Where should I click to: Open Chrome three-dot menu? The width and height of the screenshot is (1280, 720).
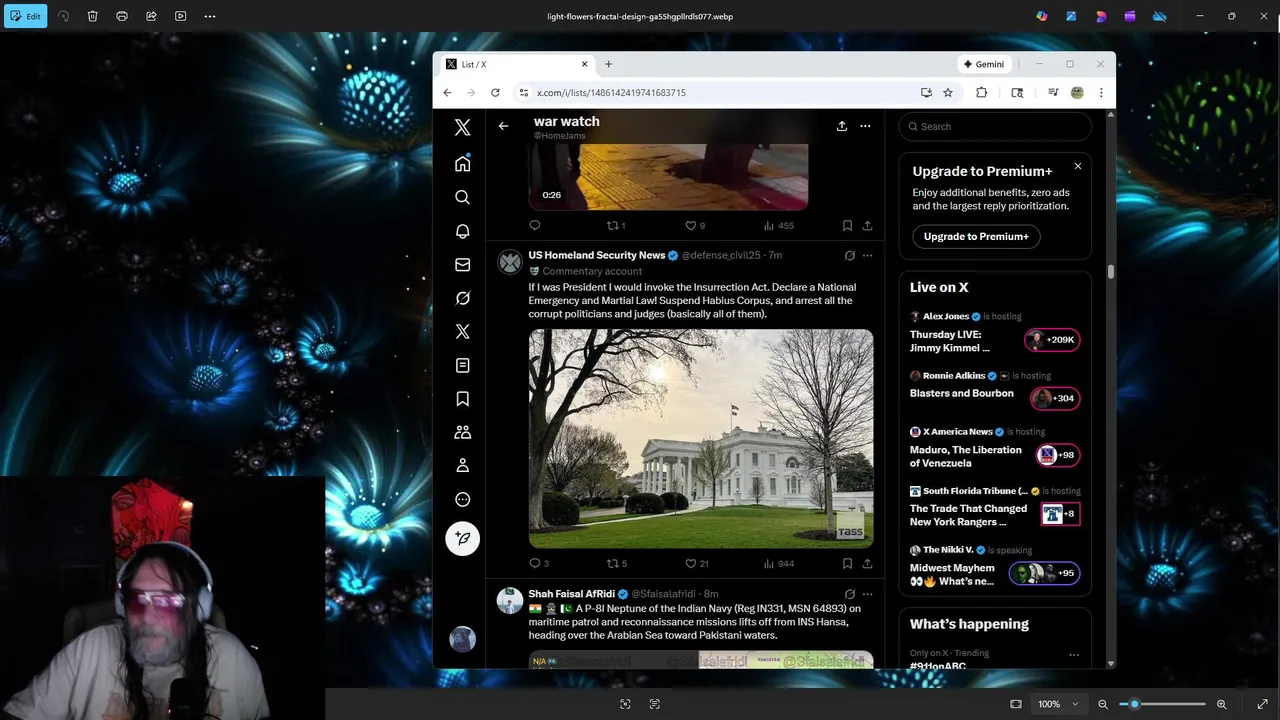tap(1101, 92)
